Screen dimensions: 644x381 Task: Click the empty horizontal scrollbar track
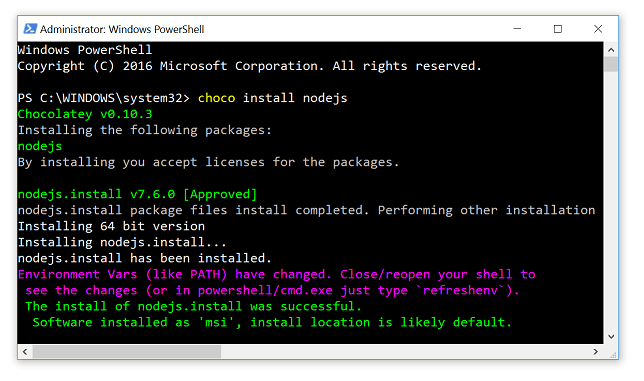point(405,351)
